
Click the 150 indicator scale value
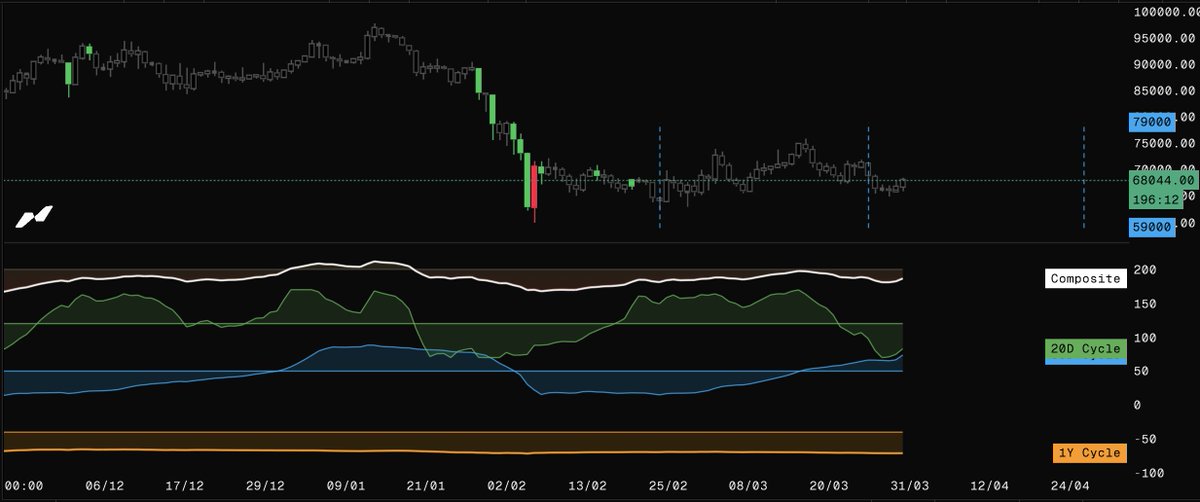click(x=1146, y=304)
